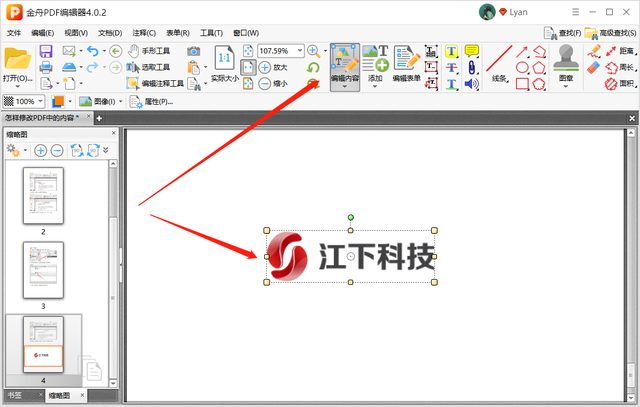This screenshot has height=407, width=640.
Task: Click the printer icon
Action: [46, 67]
